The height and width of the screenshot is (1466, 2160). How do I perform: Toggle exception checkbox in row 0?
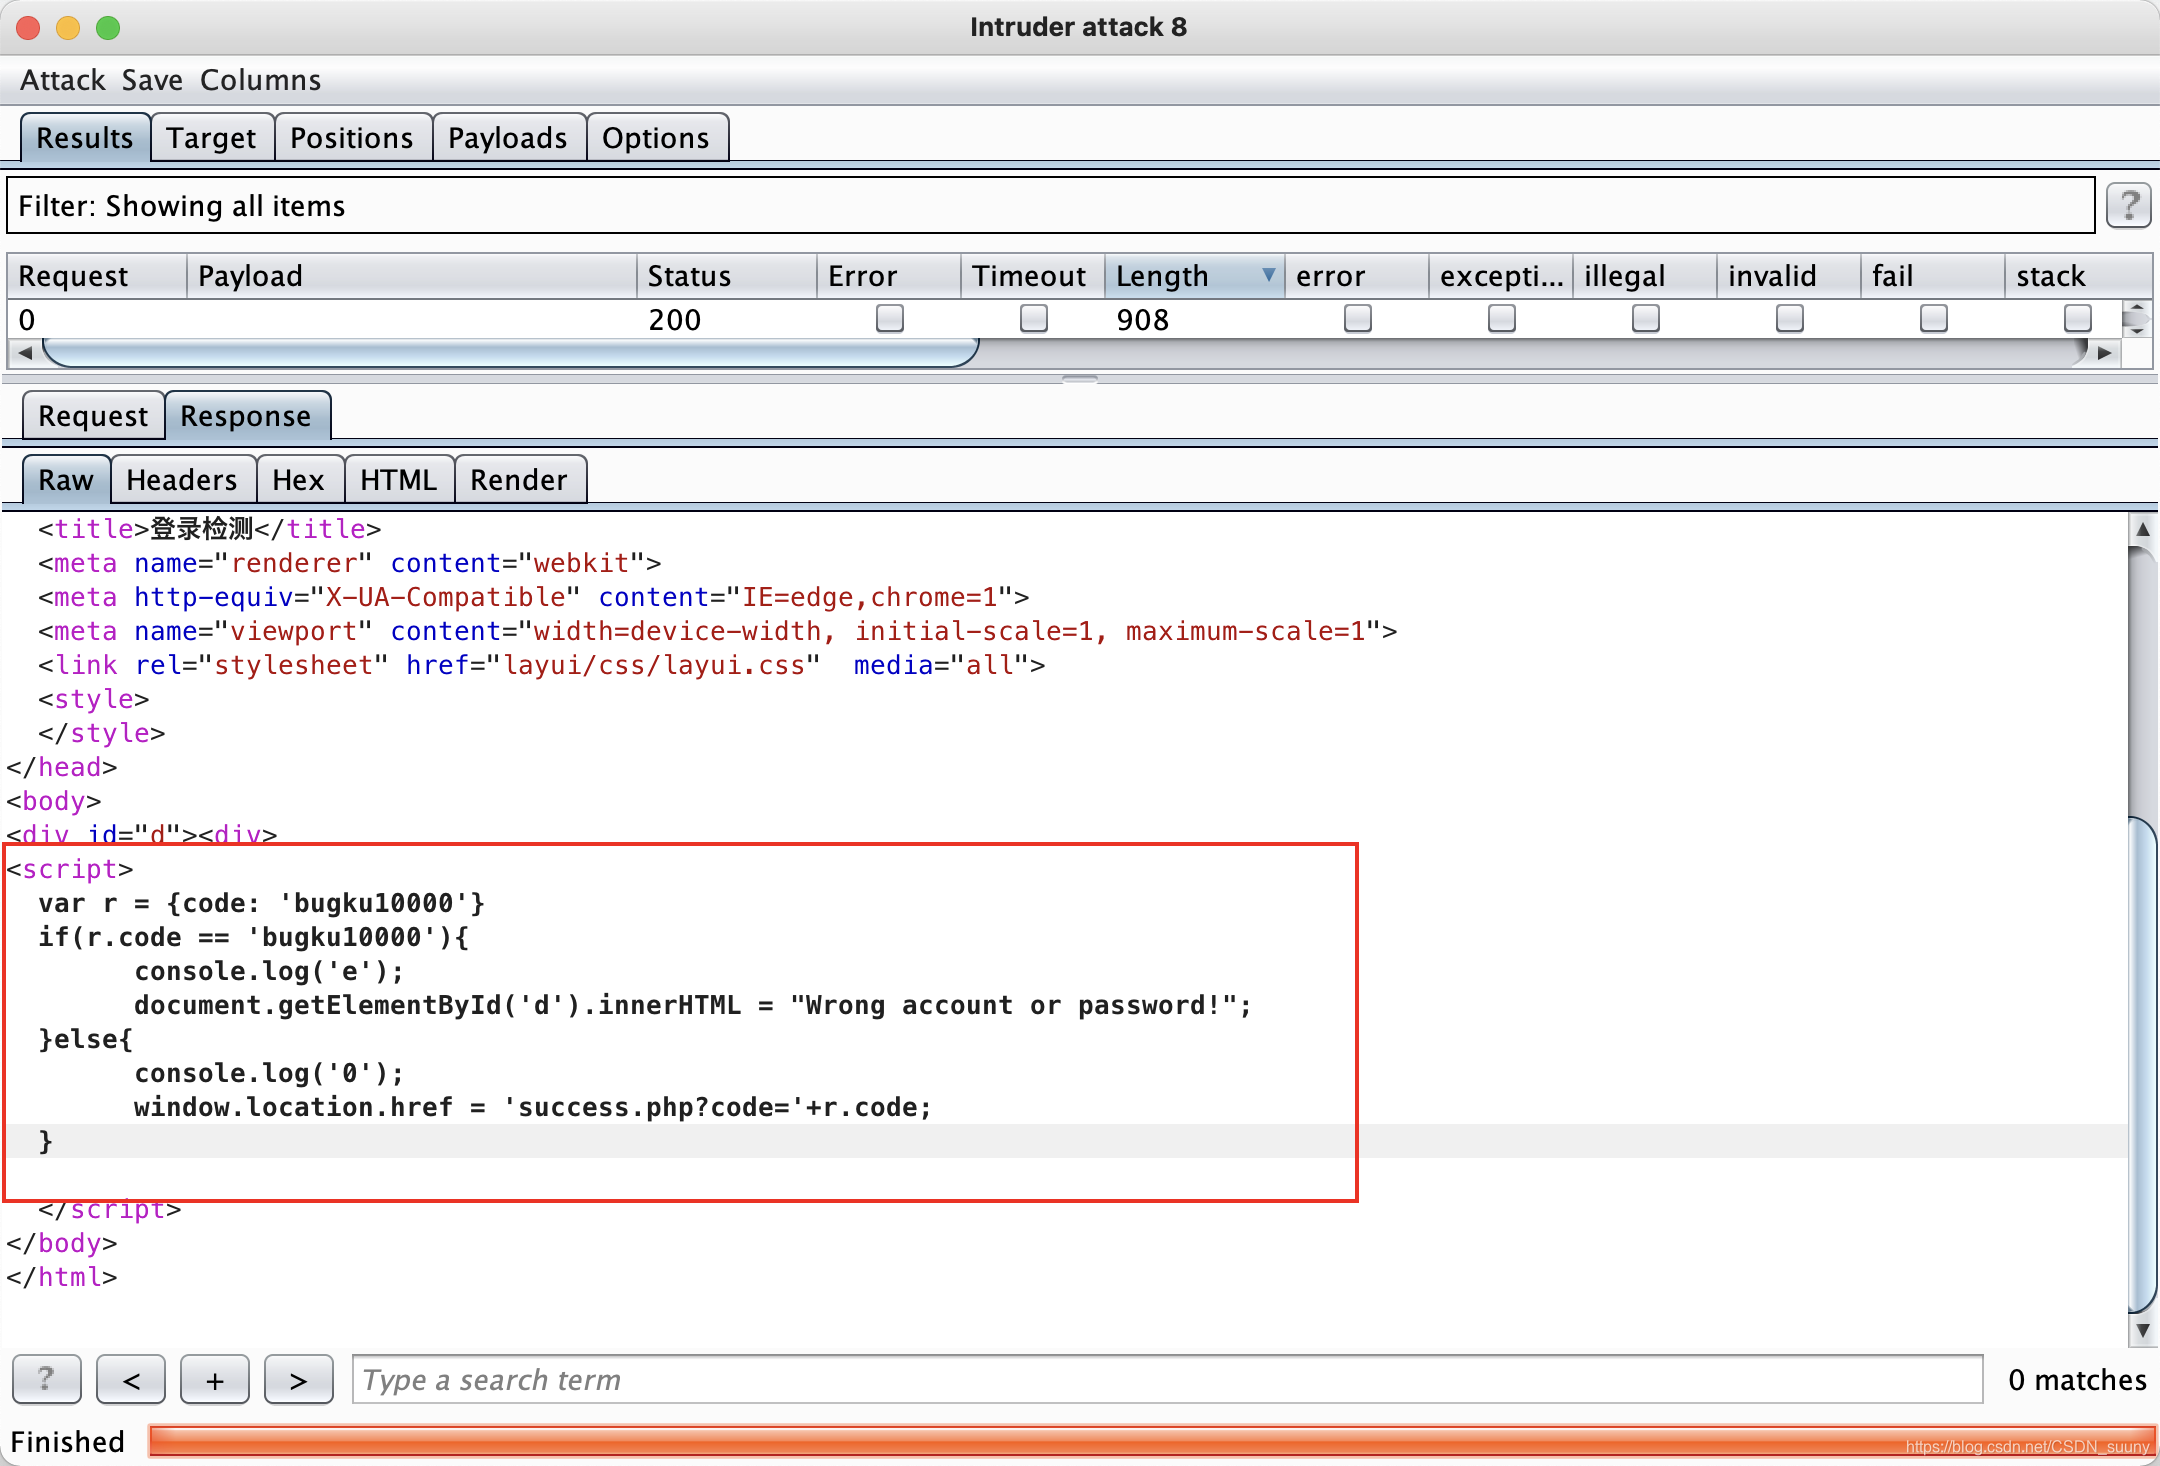point(1502,318)
